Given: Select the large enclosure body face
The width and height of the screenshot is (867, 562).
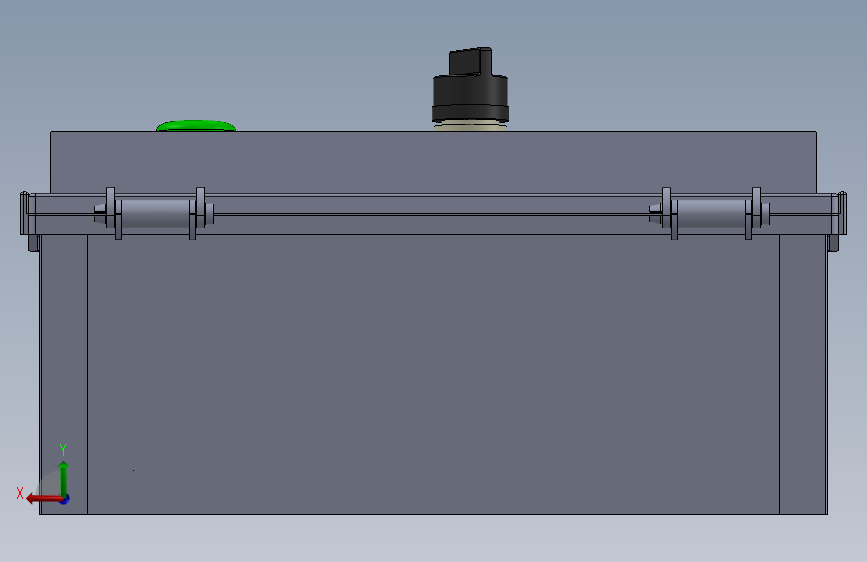Looking at the screenshot, I should (434, 374).
